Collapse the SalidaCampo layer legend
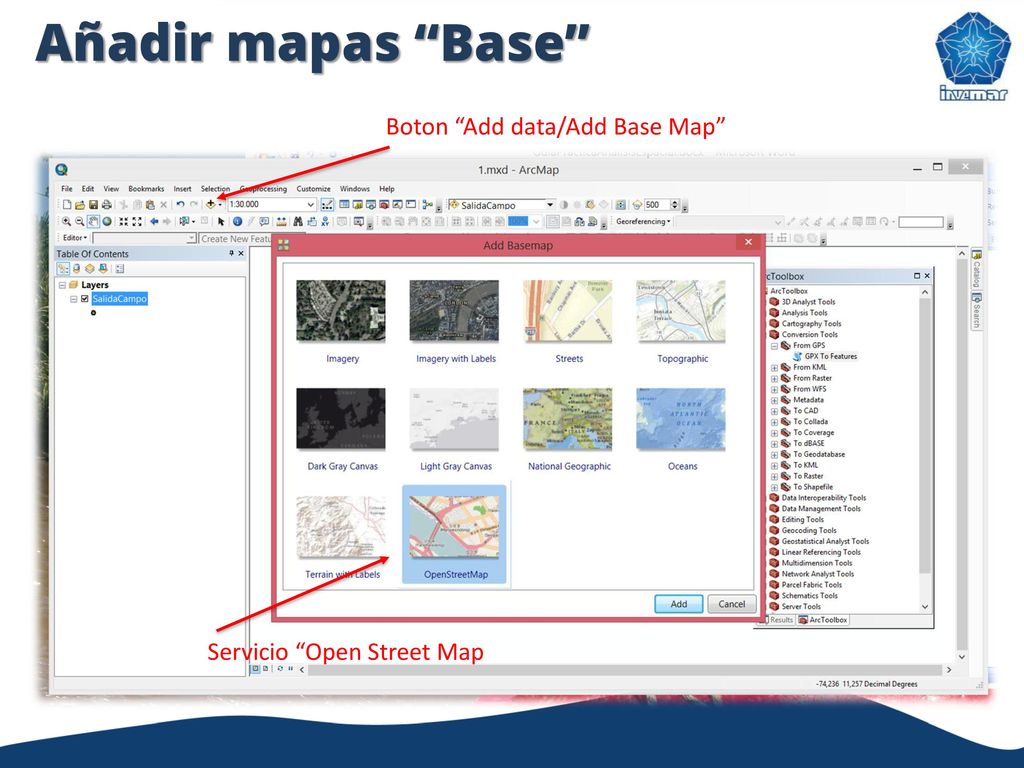1024x768 pixels. pos(74,299)
